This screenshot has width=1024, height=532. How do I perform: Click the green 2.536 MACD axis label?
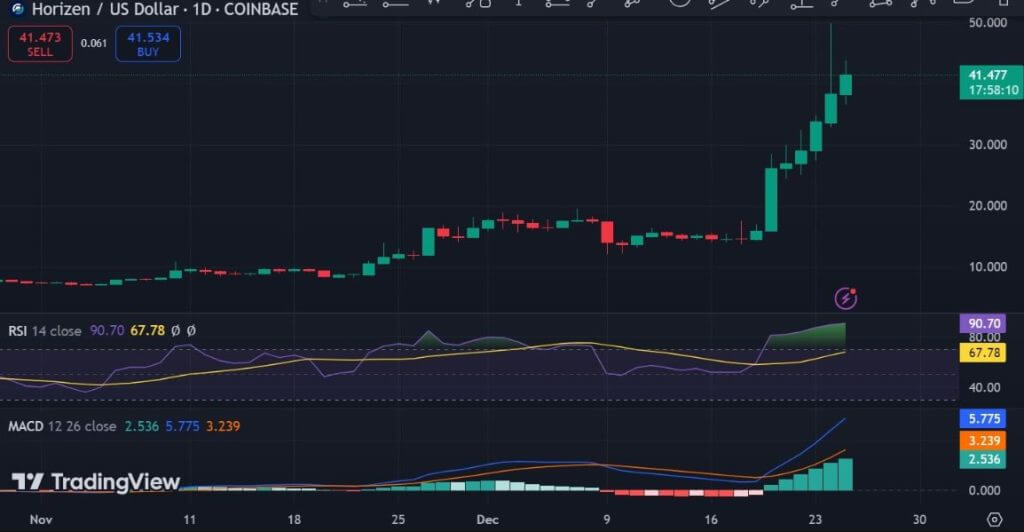point(984,460)
